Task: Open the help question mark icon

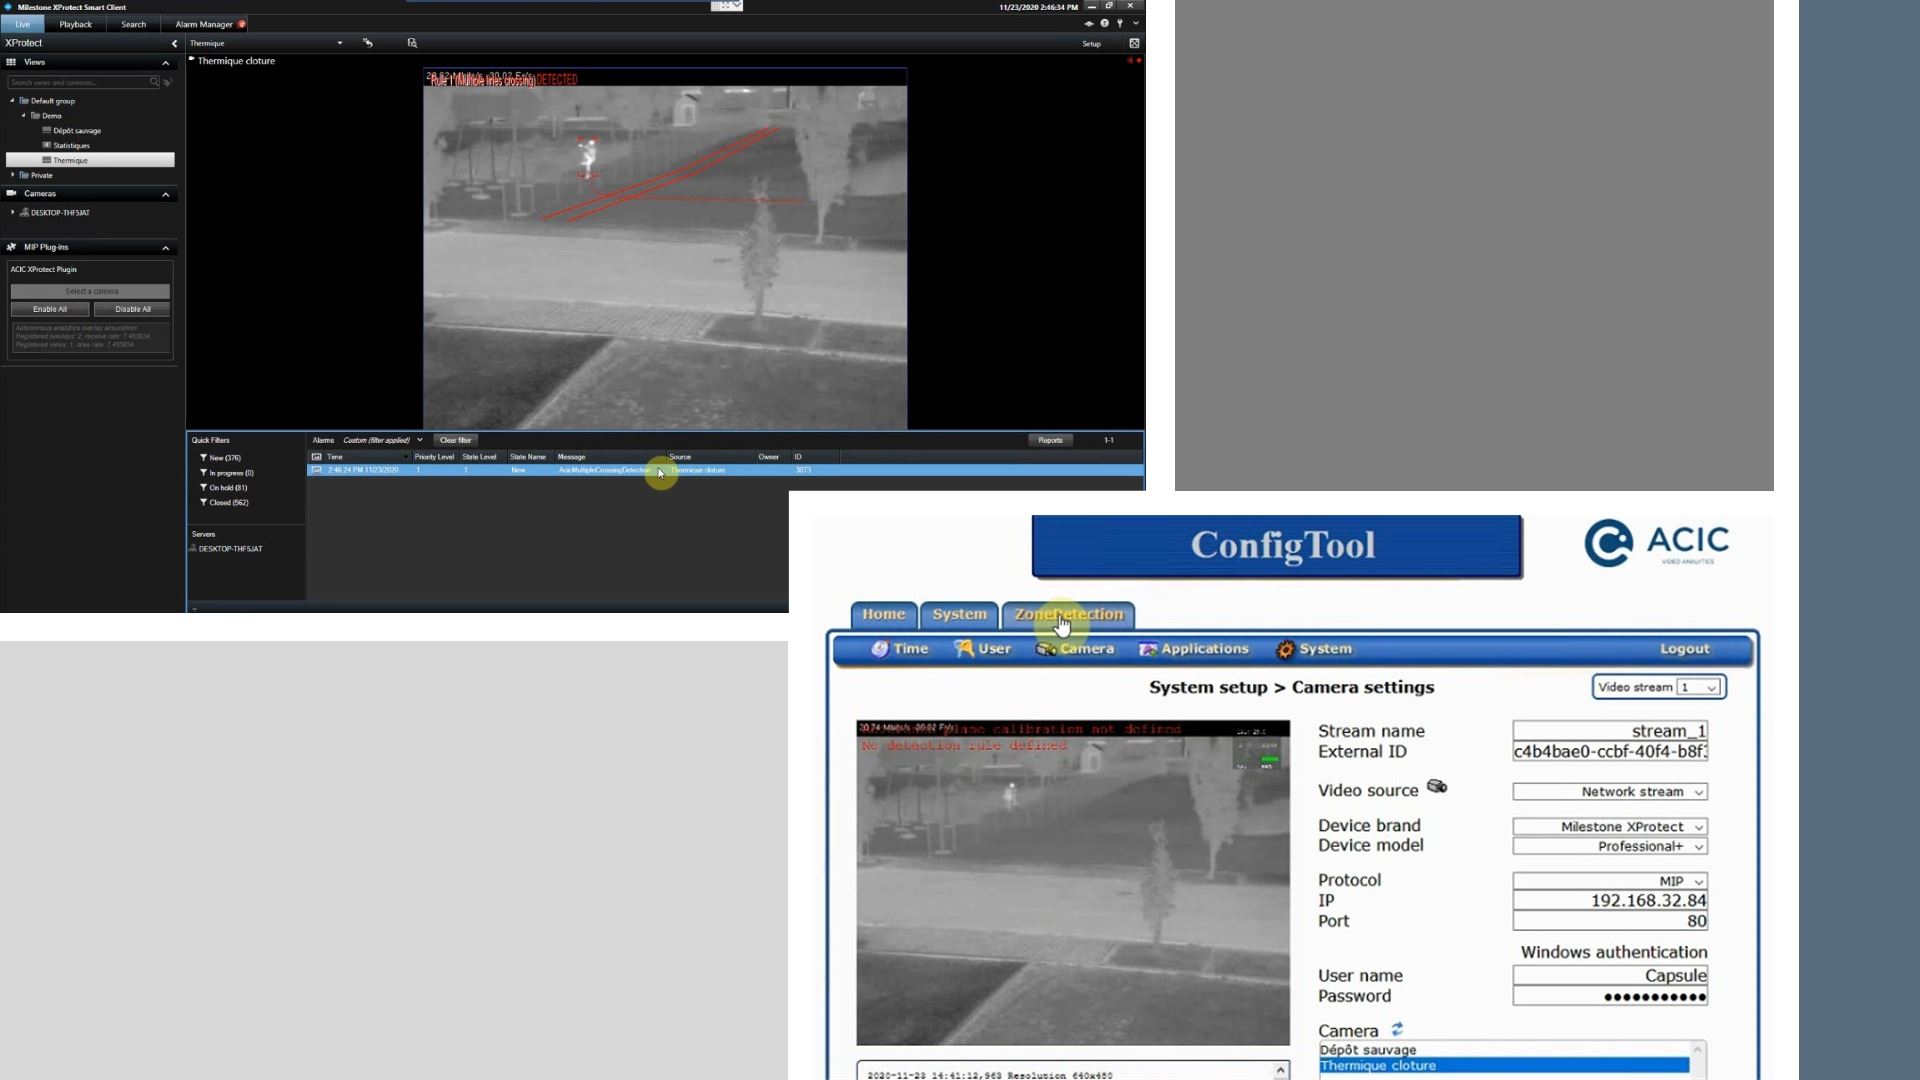Action: point(1105,23)
